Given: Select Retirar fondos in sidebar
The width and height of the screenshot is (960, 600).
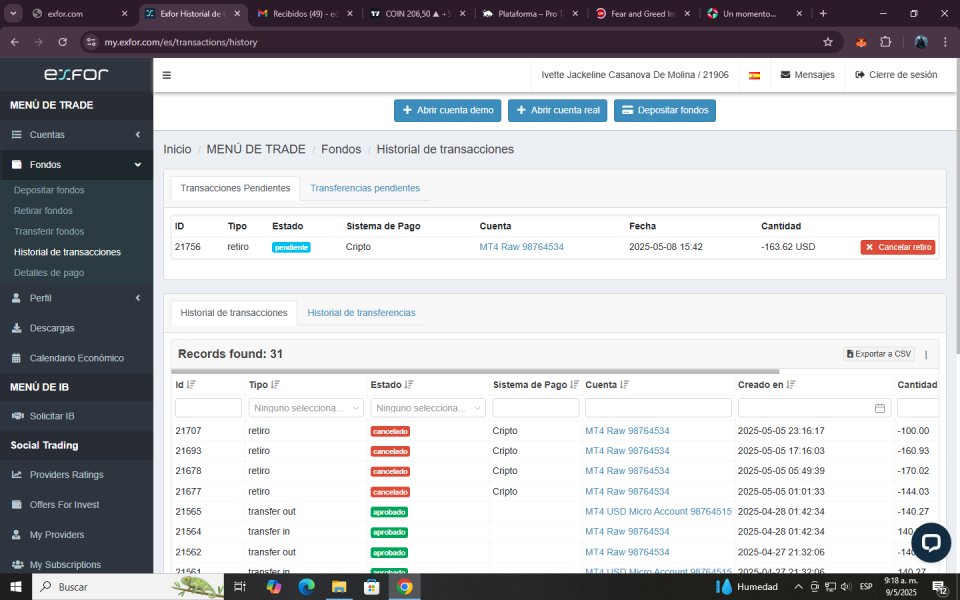Looking at the screenshot, I should coord(43,211).
